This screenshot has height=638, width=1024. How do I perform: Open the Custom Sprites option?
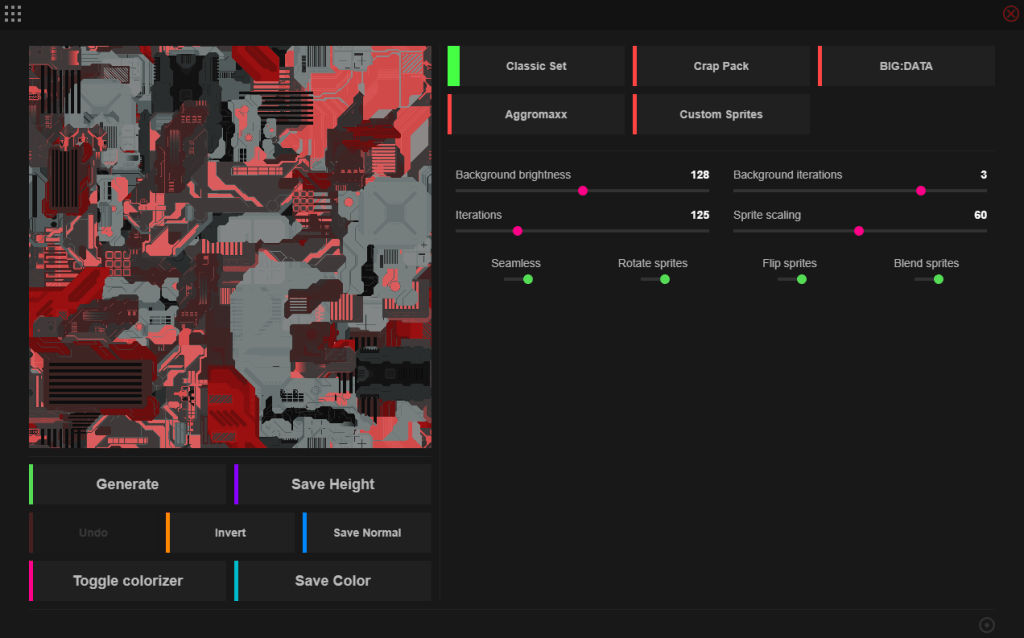click(x=721, y=115)
